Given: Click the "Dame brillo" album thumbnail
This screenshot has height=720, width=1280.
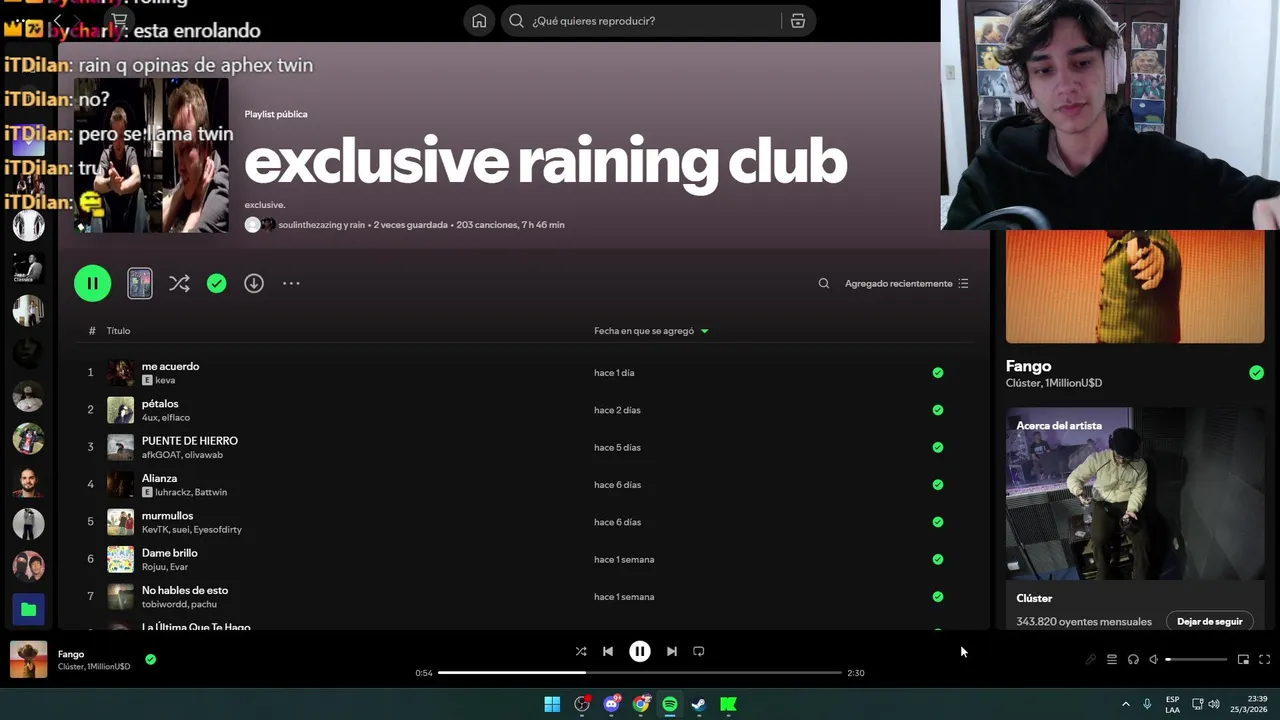Looking at the screenshot, I should click(120, 559).
